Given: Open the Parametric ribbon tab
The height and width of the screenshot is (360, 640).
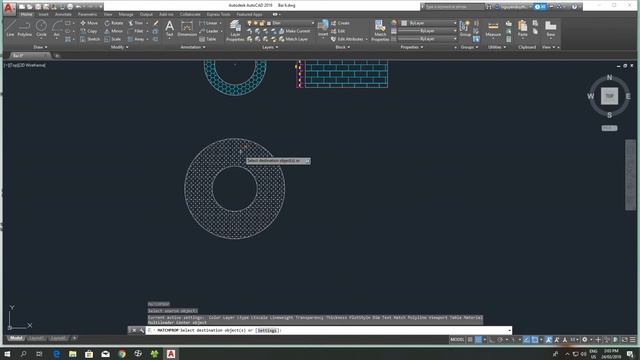Looking at the screenshot, I should tap(87, 14).
